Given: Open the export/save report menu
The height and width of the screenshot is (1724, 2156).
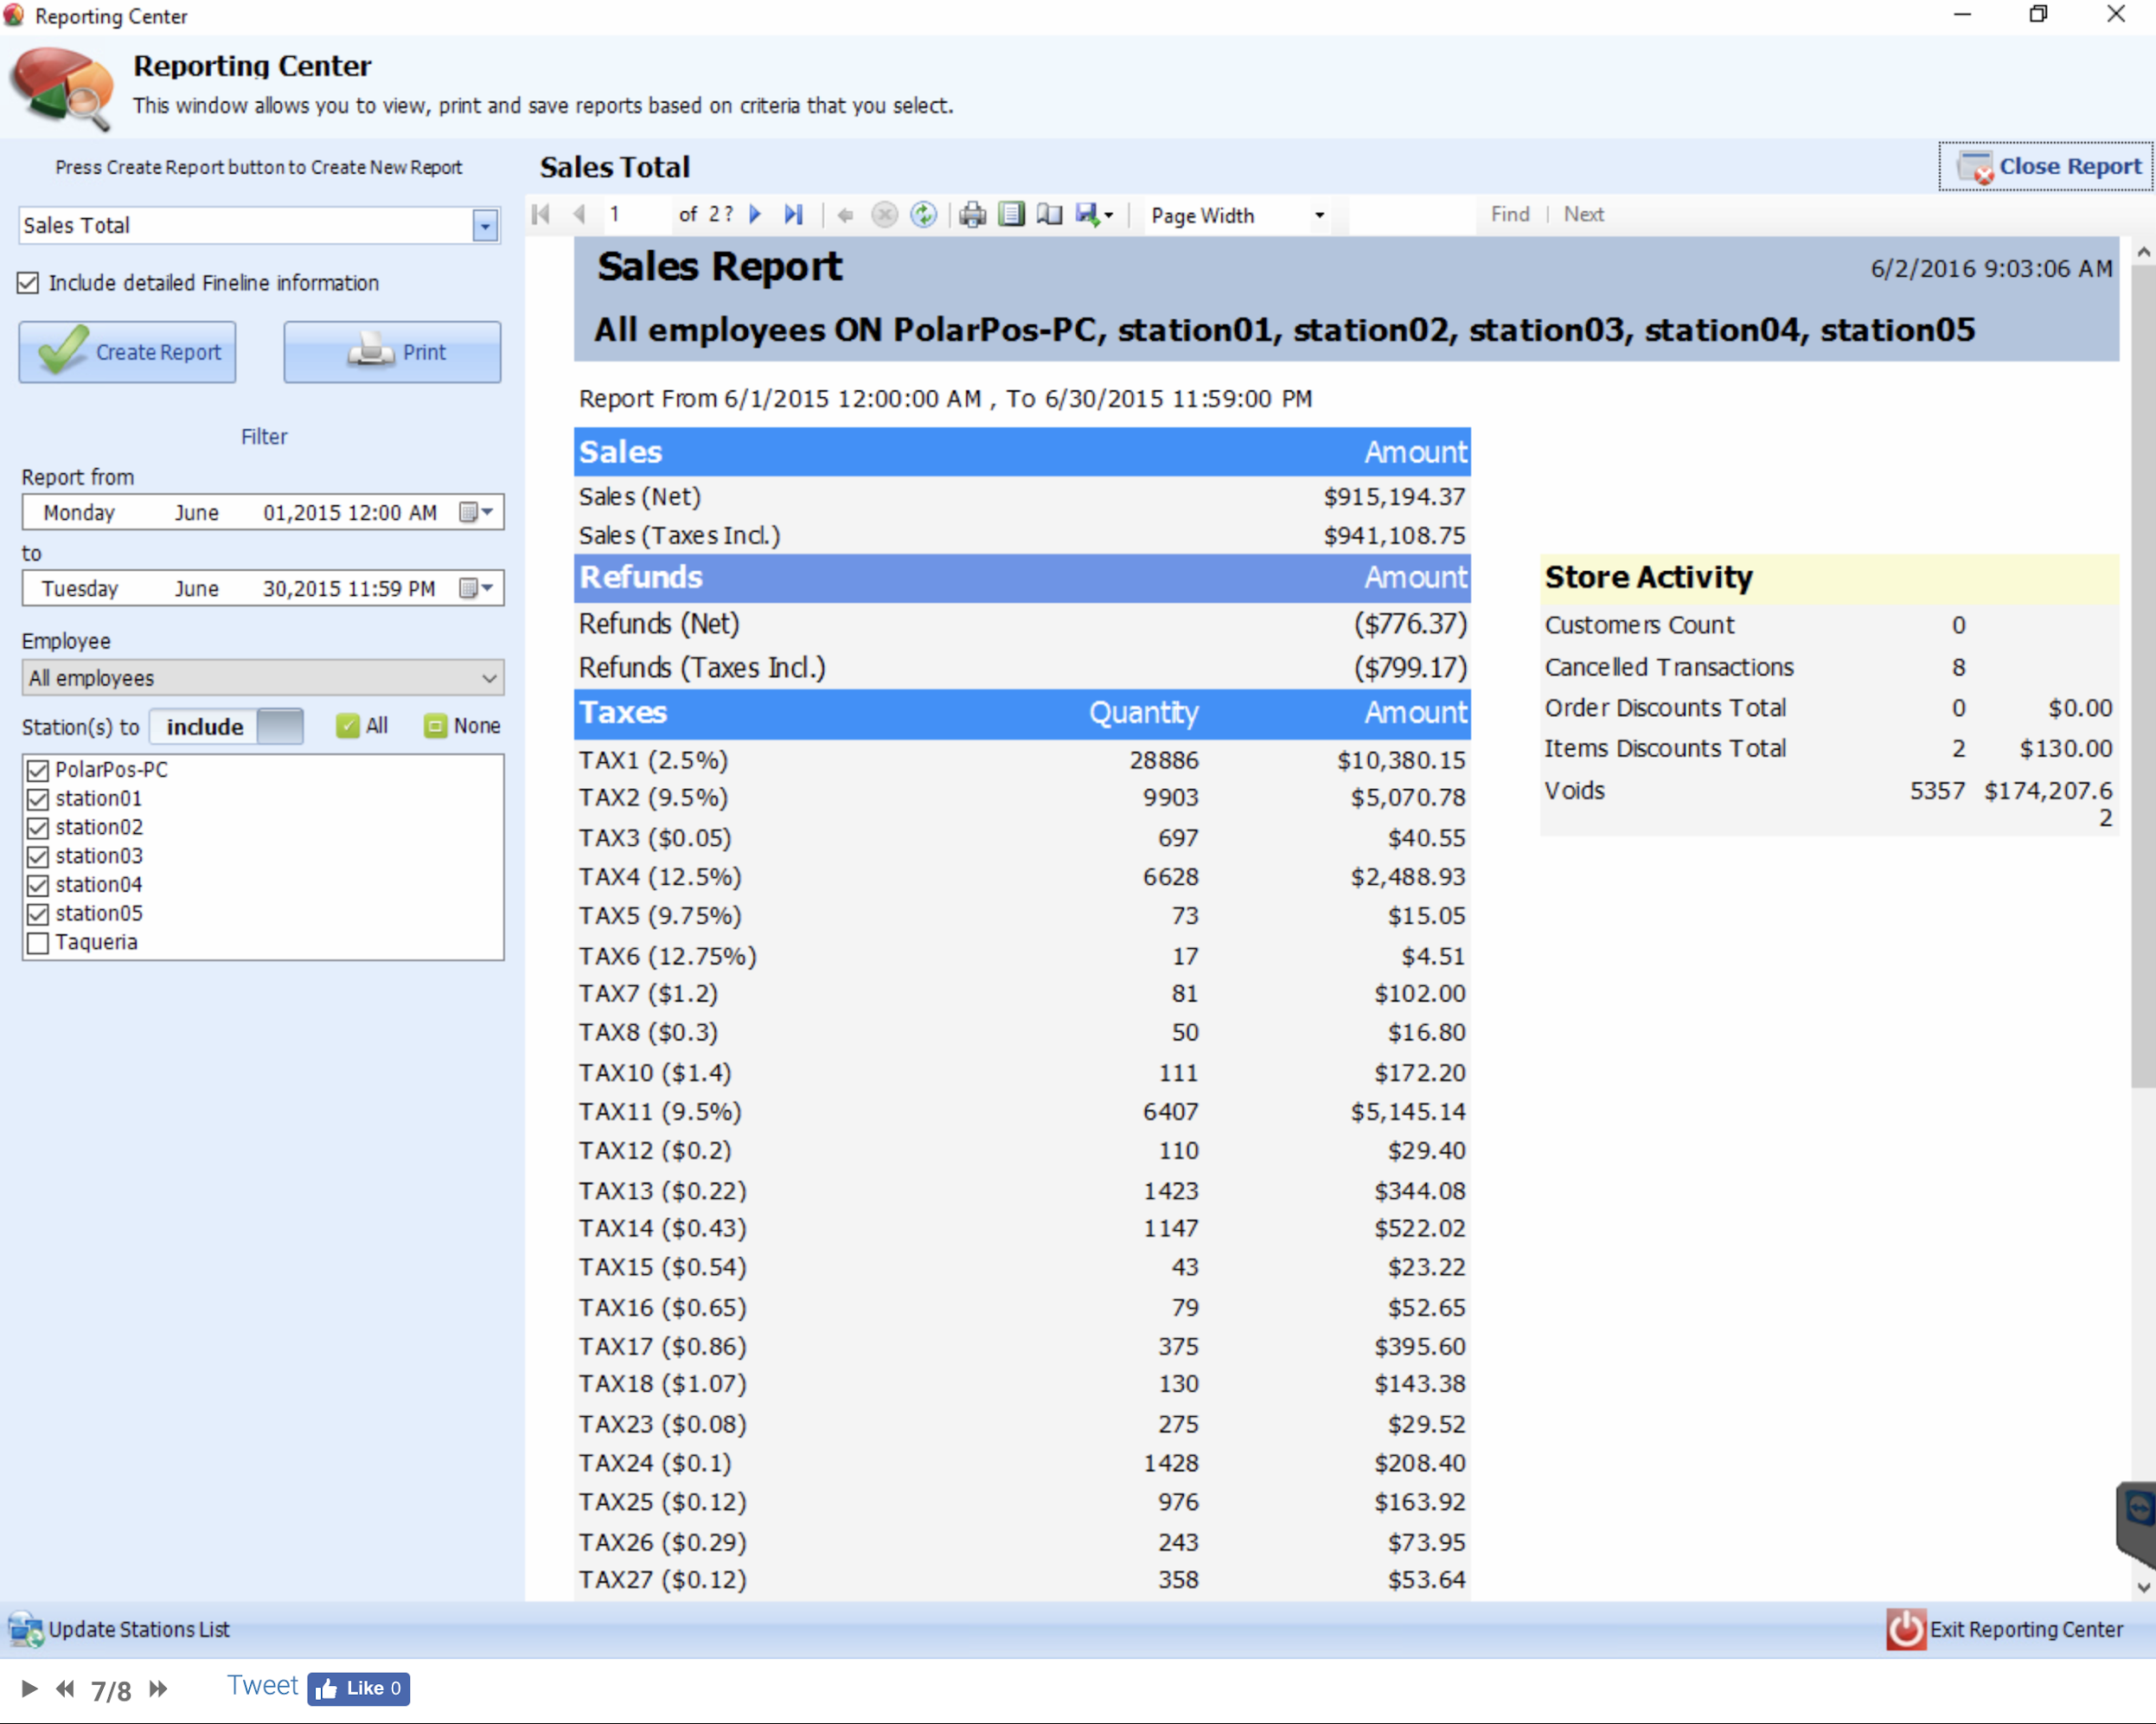Looking at the screenshot, I should pos(1094,215).
